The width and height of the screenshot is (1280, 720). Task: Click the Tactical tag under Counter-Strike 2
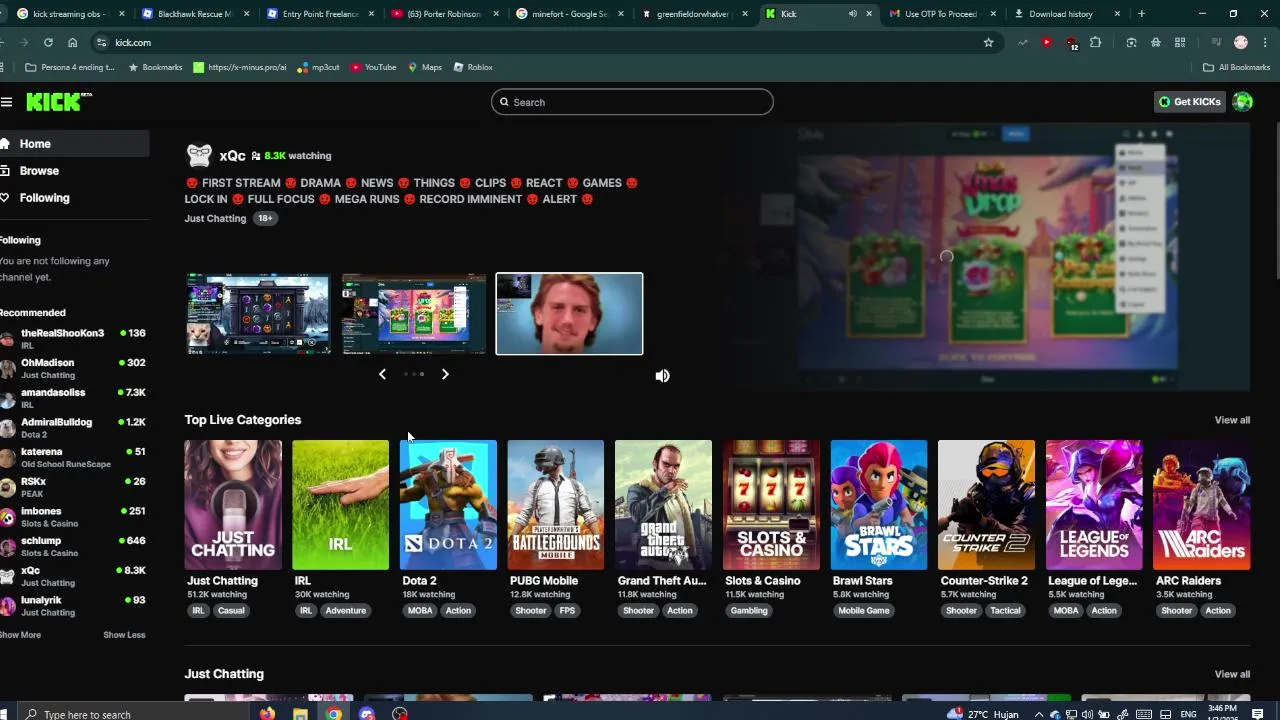click(1006, 611)
